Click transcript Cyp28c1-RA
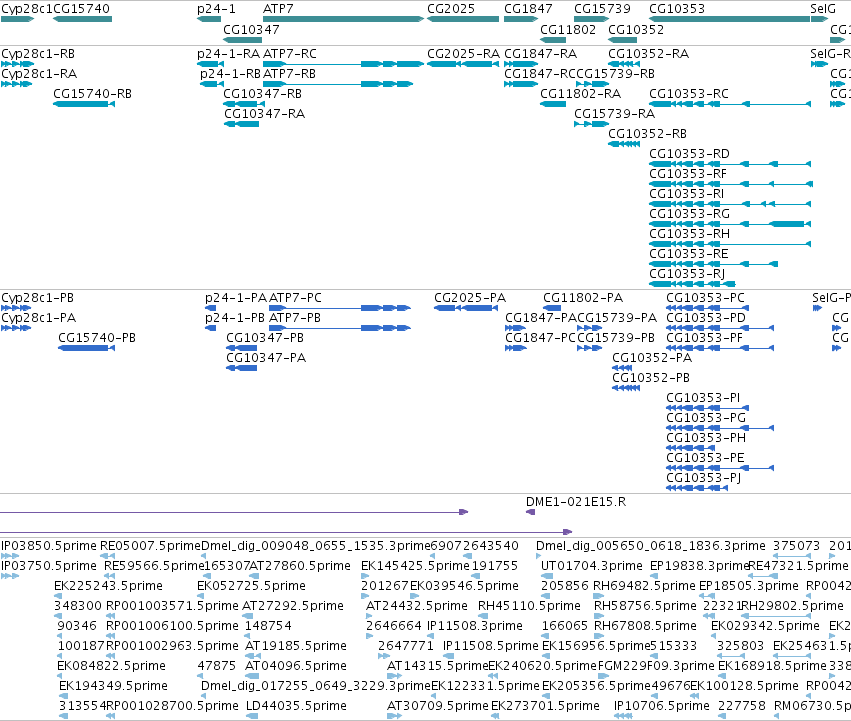The width and height of the screenshot is (851, 721). point(16,84)
